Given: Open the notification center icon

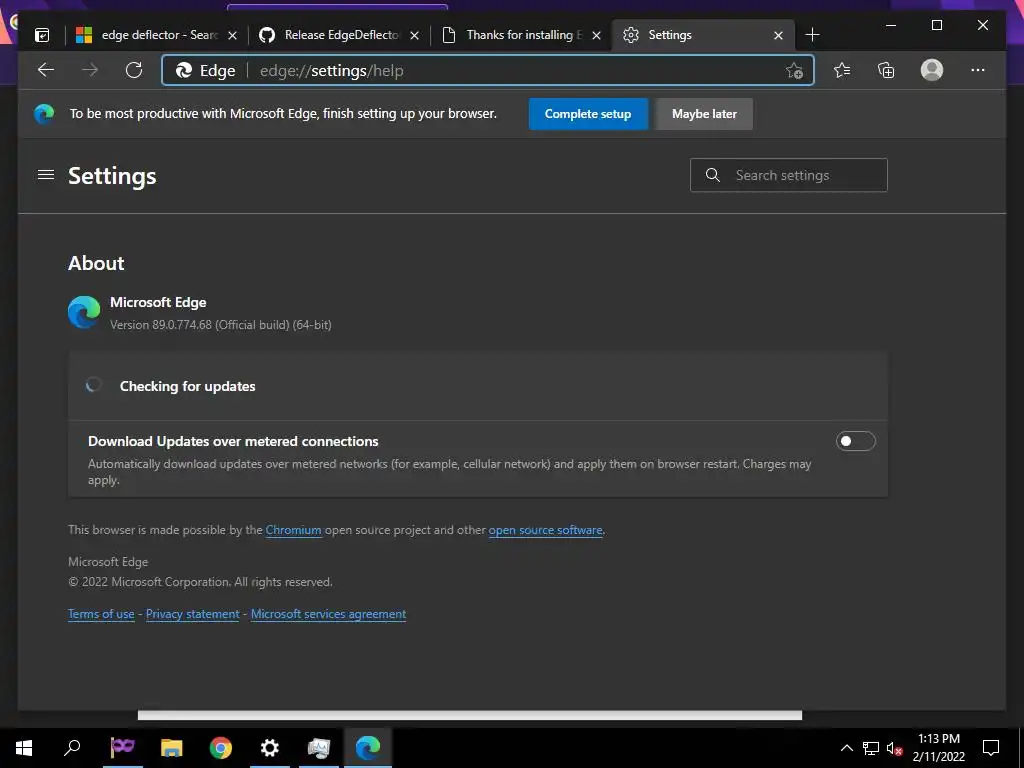Looking at the screenshot, I should point(991,748).
